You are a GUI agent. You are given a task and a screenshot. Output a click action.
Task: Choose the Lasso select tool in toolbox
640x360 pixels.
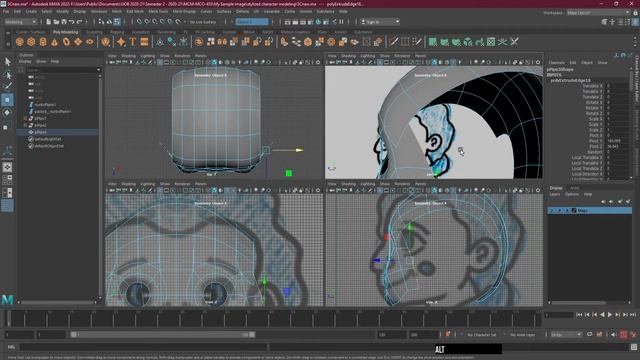[x=7, y=75]
